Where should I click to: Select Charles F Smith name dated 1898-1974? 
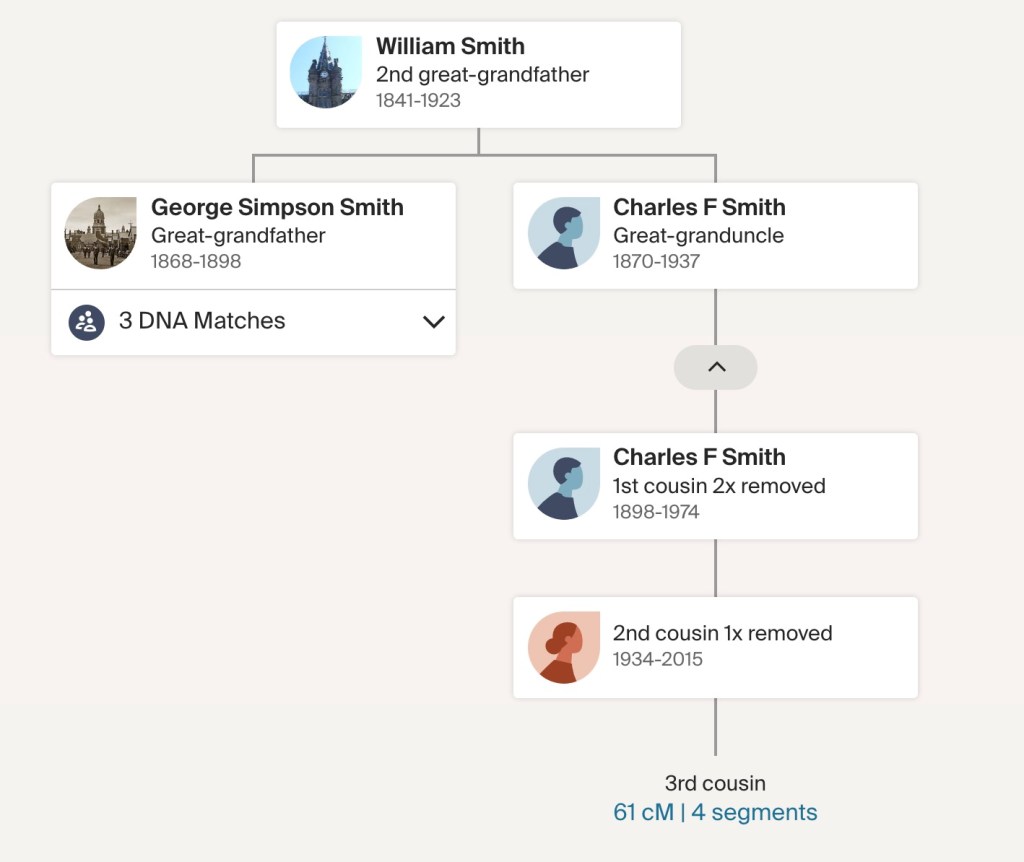(699, 457)
